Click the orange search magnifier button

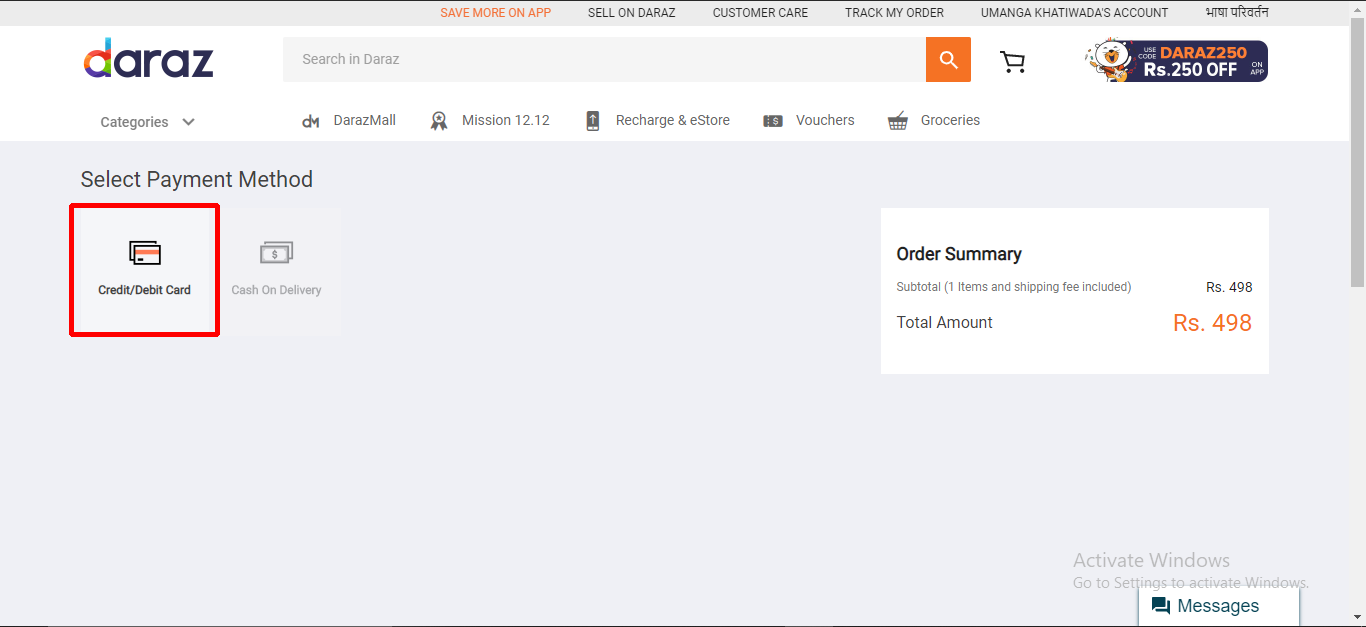(948, 59)
